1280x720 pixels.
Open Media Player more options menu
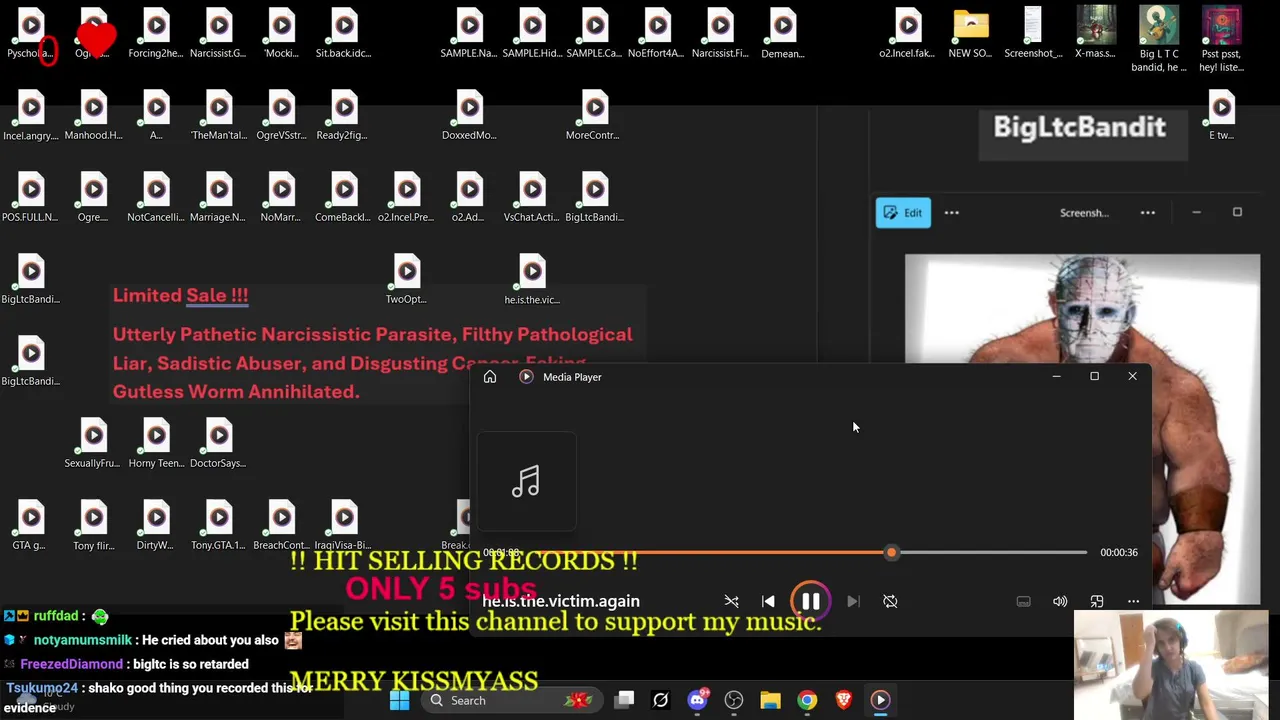point(1133,601)
